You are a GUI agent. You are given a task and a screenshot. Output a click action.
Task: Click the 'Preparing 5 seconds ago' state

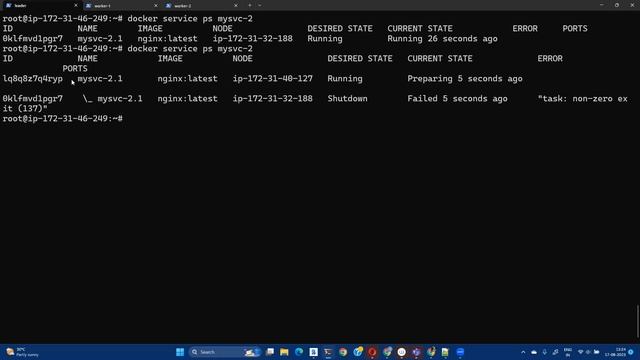point(465,79)
